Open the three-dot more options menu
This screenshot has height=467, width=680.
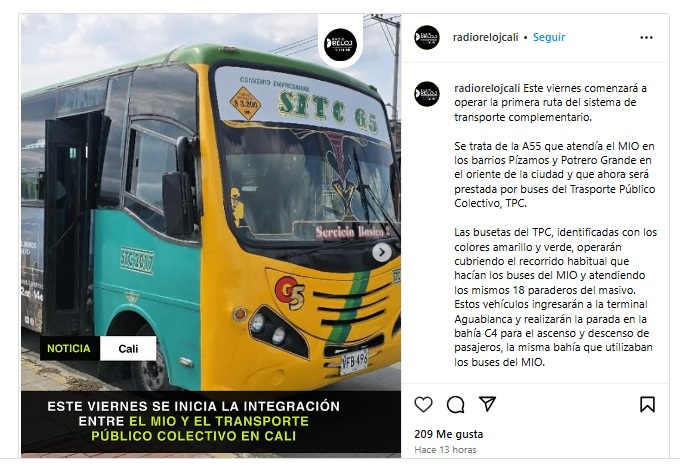pos(646,38)
